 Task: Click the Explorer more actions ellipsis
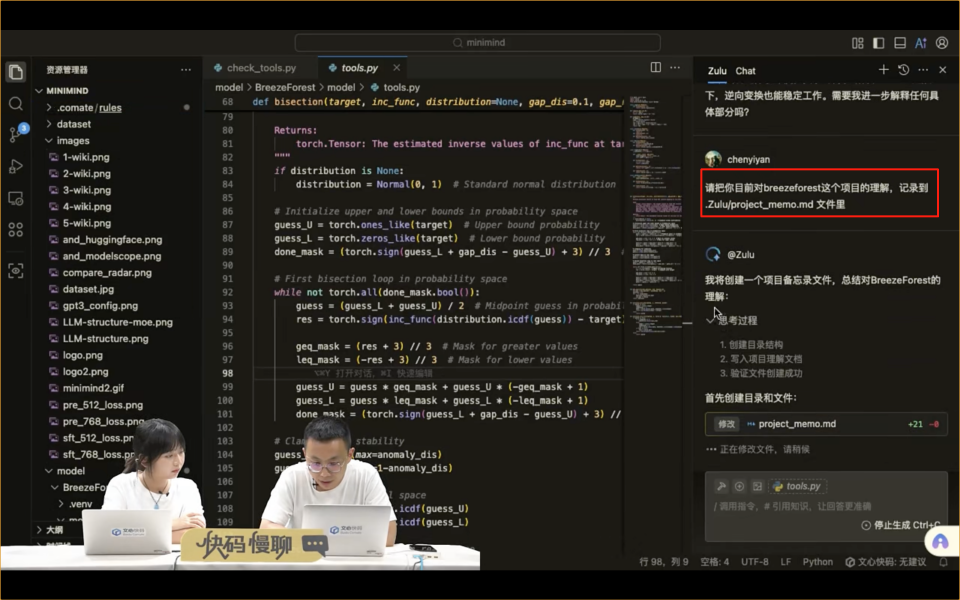tap(186, 70)
